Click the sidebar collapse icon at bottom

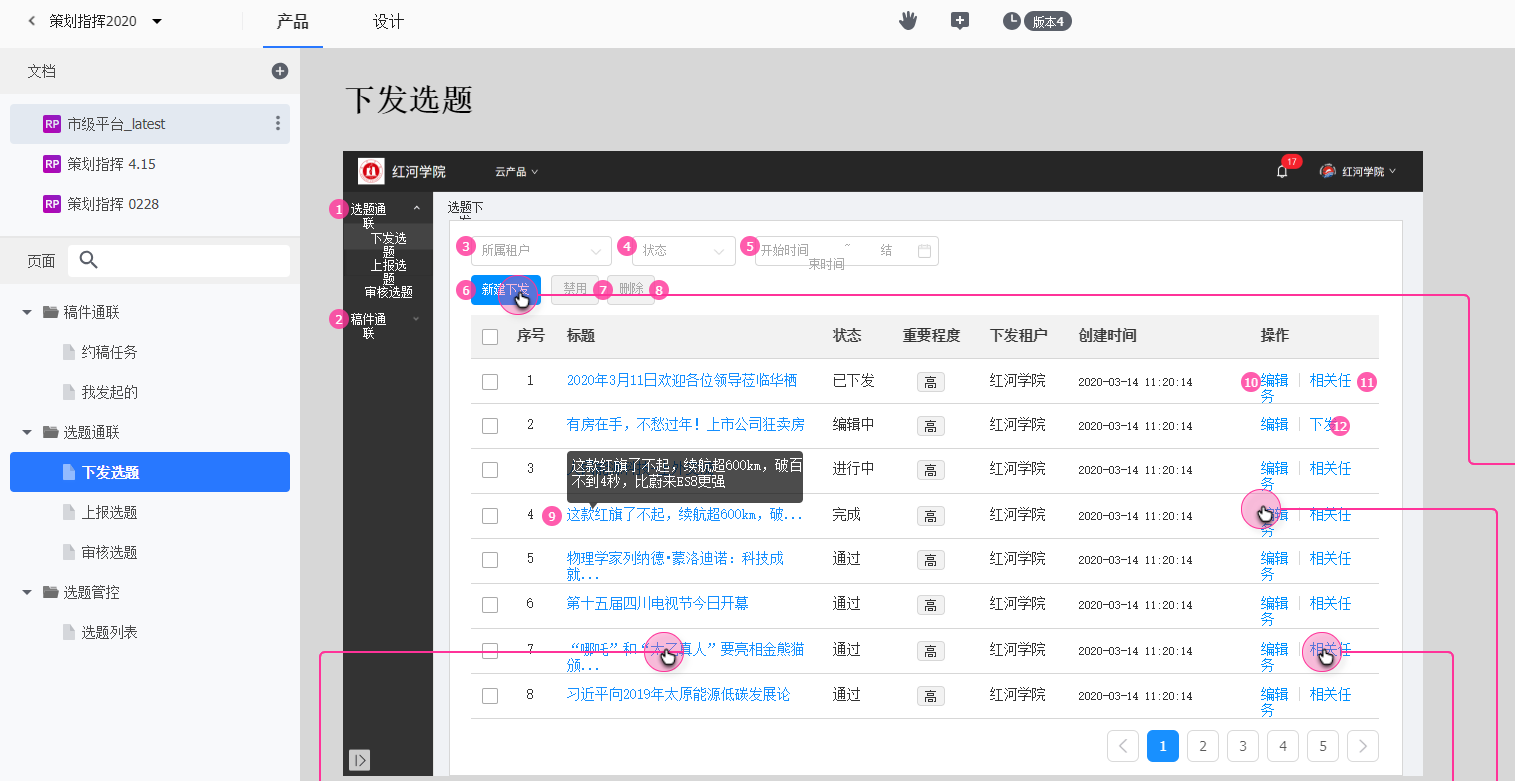[360, 760]
